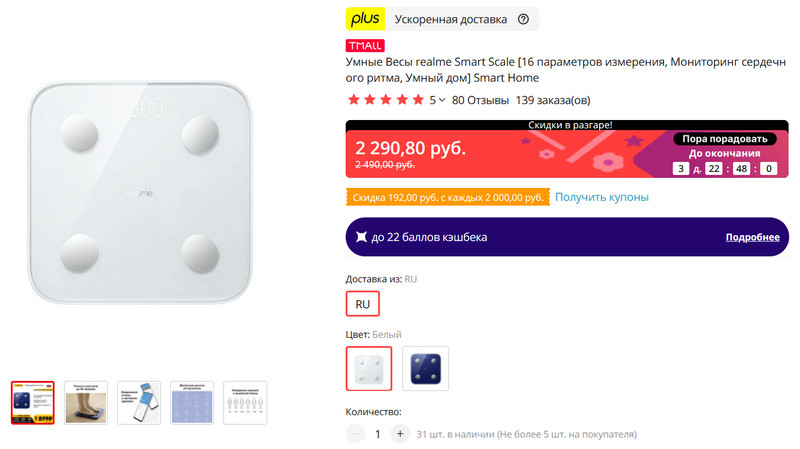Expand the rating breakdown chevron next to 5

click(442, 100)
